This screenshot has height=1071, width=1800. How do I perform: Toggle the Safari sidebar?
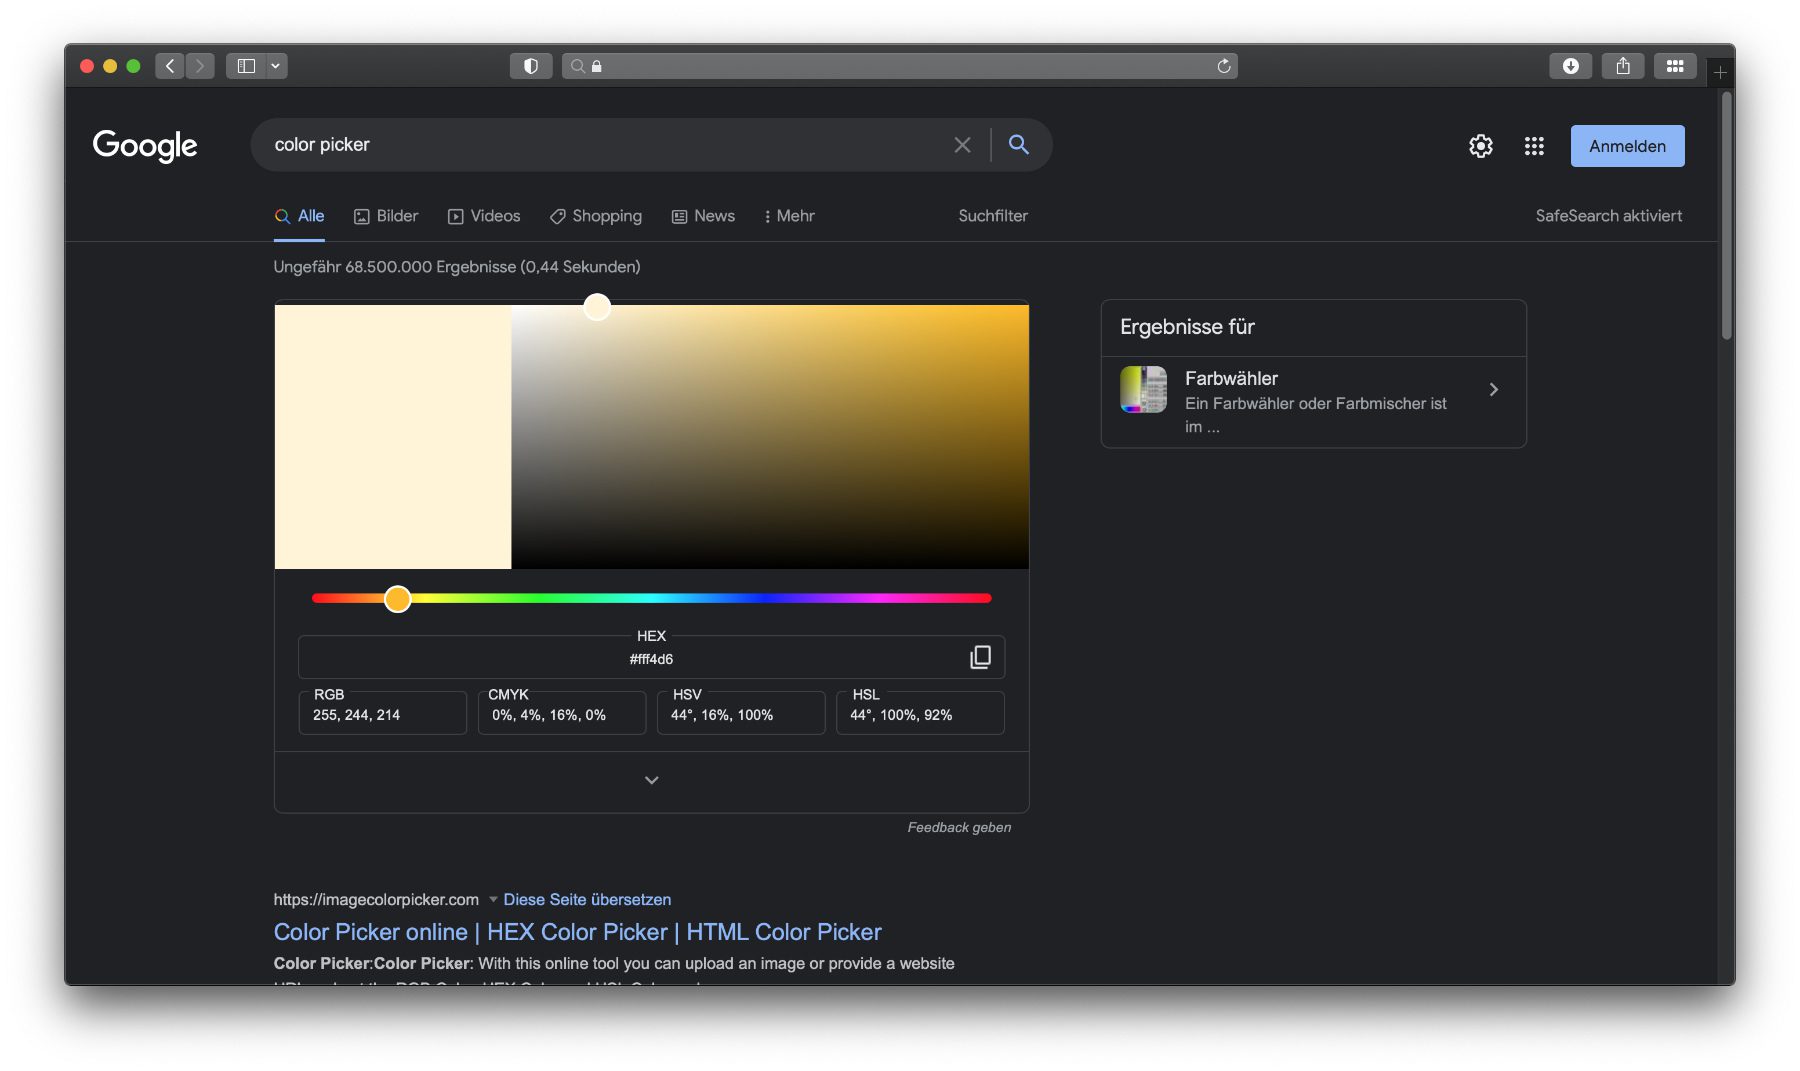246,66
